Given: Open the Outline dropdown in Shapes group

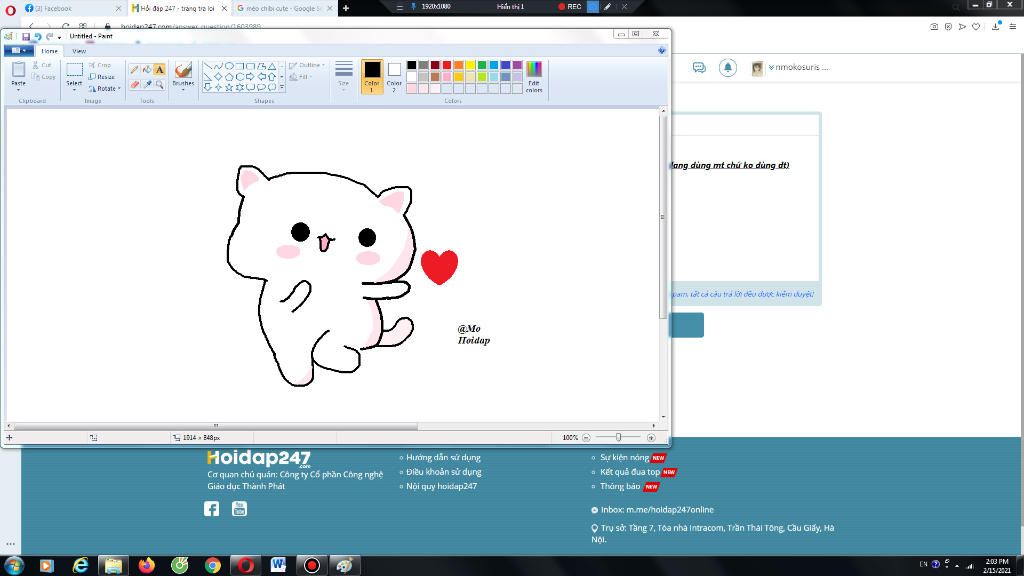Looking at the screenshot, I should coord(307,65).
